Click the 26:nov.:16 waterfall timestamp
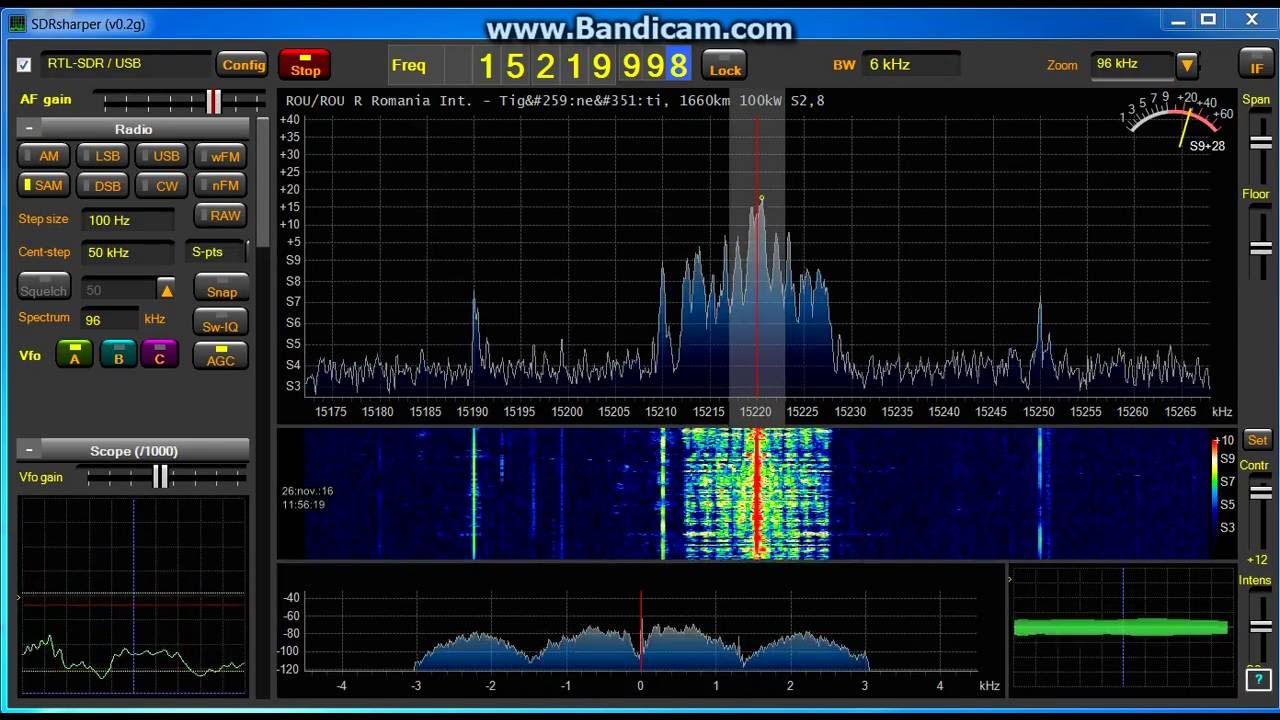This screenshot has width=1280, height=720. (307, 491)
